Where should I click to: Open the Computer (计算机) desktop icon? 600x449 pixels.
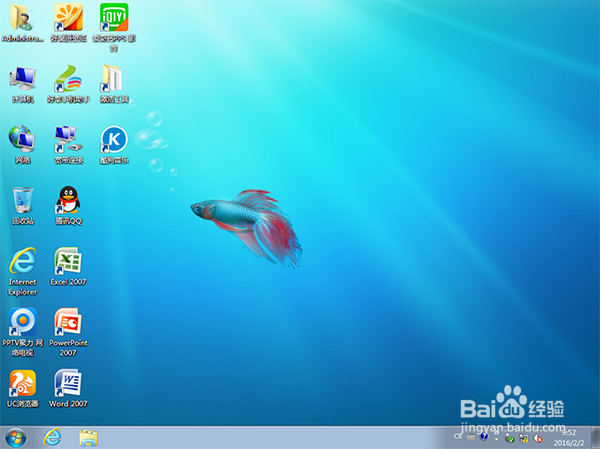click(x=23, y=84)
